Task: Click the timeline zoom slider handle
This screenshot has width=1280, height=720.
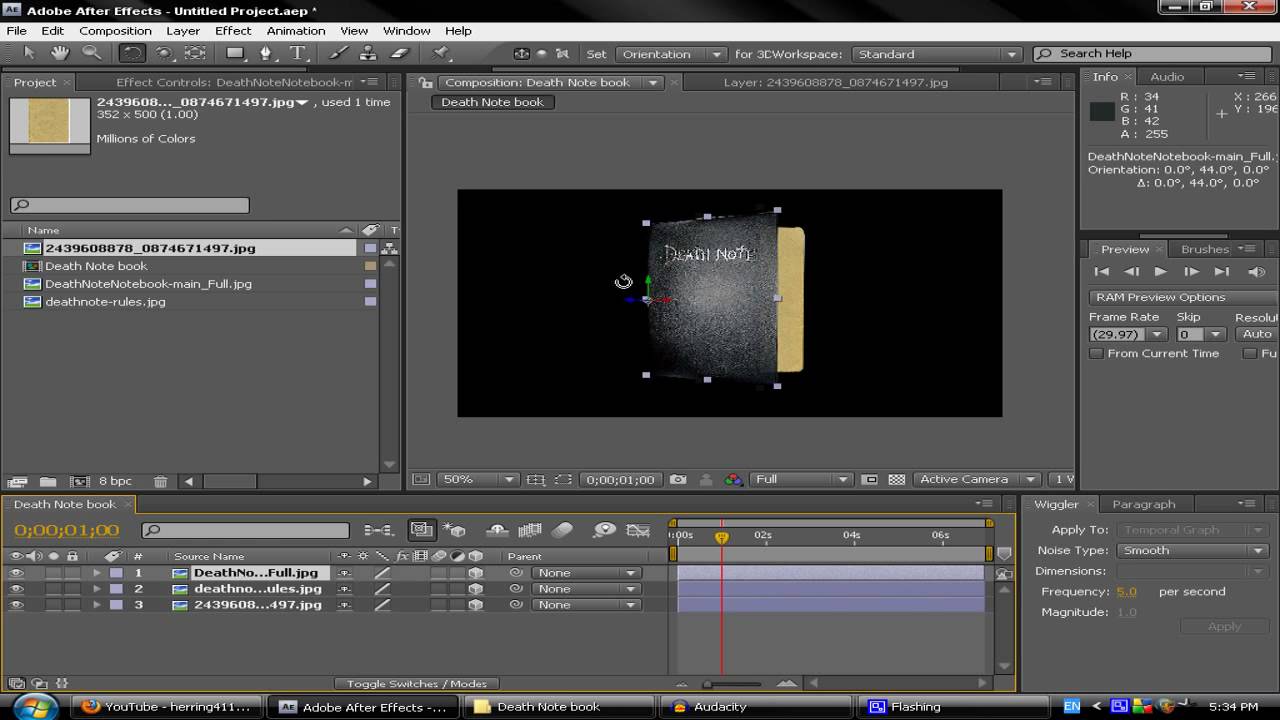Action: point(707,684)
